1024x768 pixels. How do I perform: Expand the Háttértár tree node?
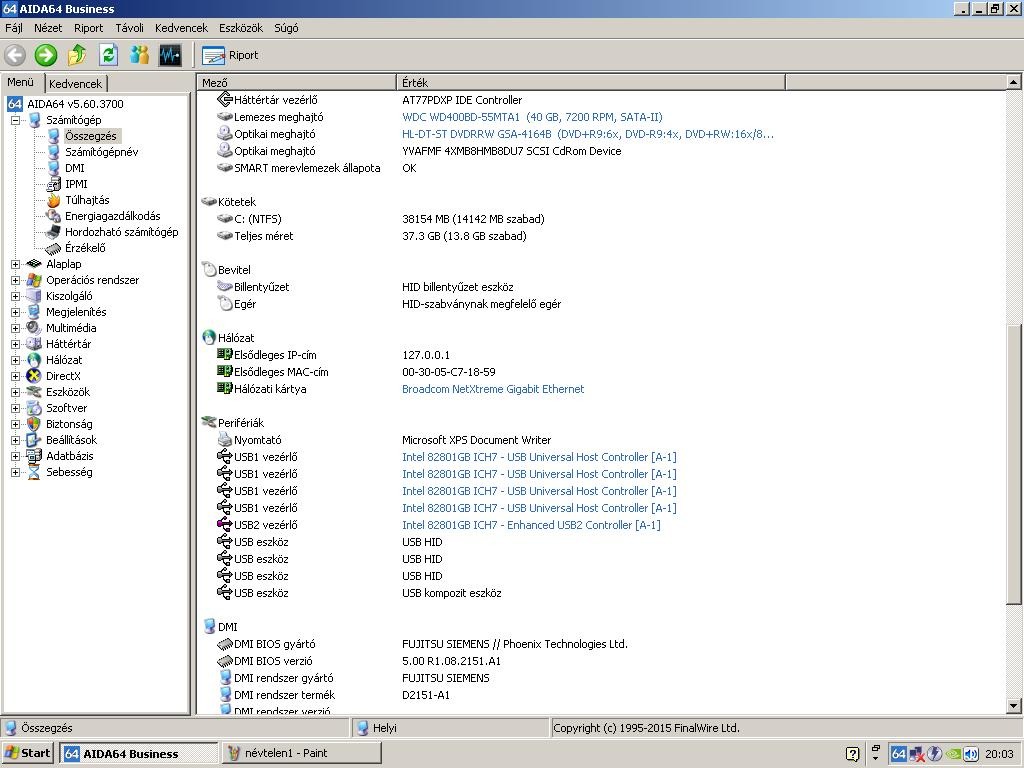15,344
